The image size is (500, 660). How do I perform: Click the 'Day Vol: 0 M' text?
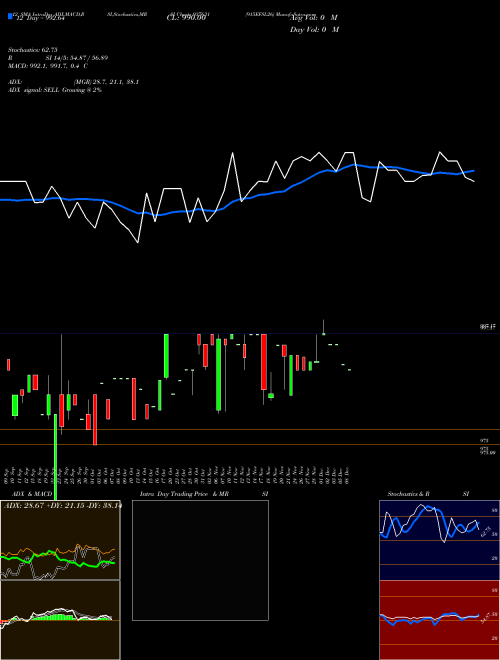(314, 30)
